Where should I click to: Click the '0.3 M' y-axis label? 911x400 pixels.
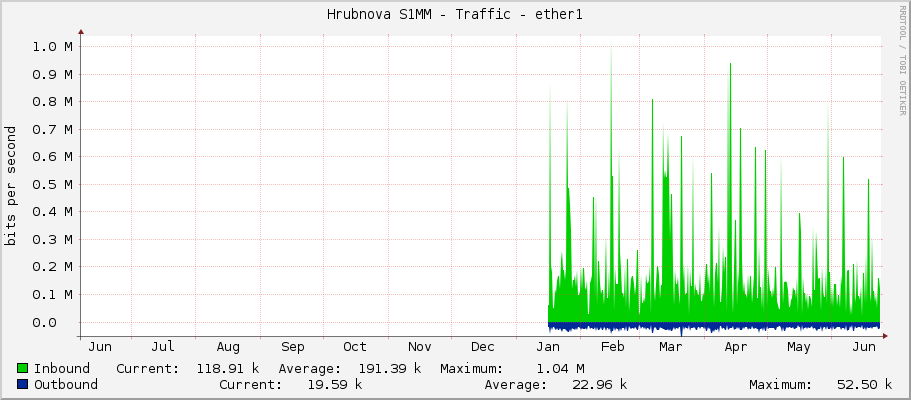point(52,240)
